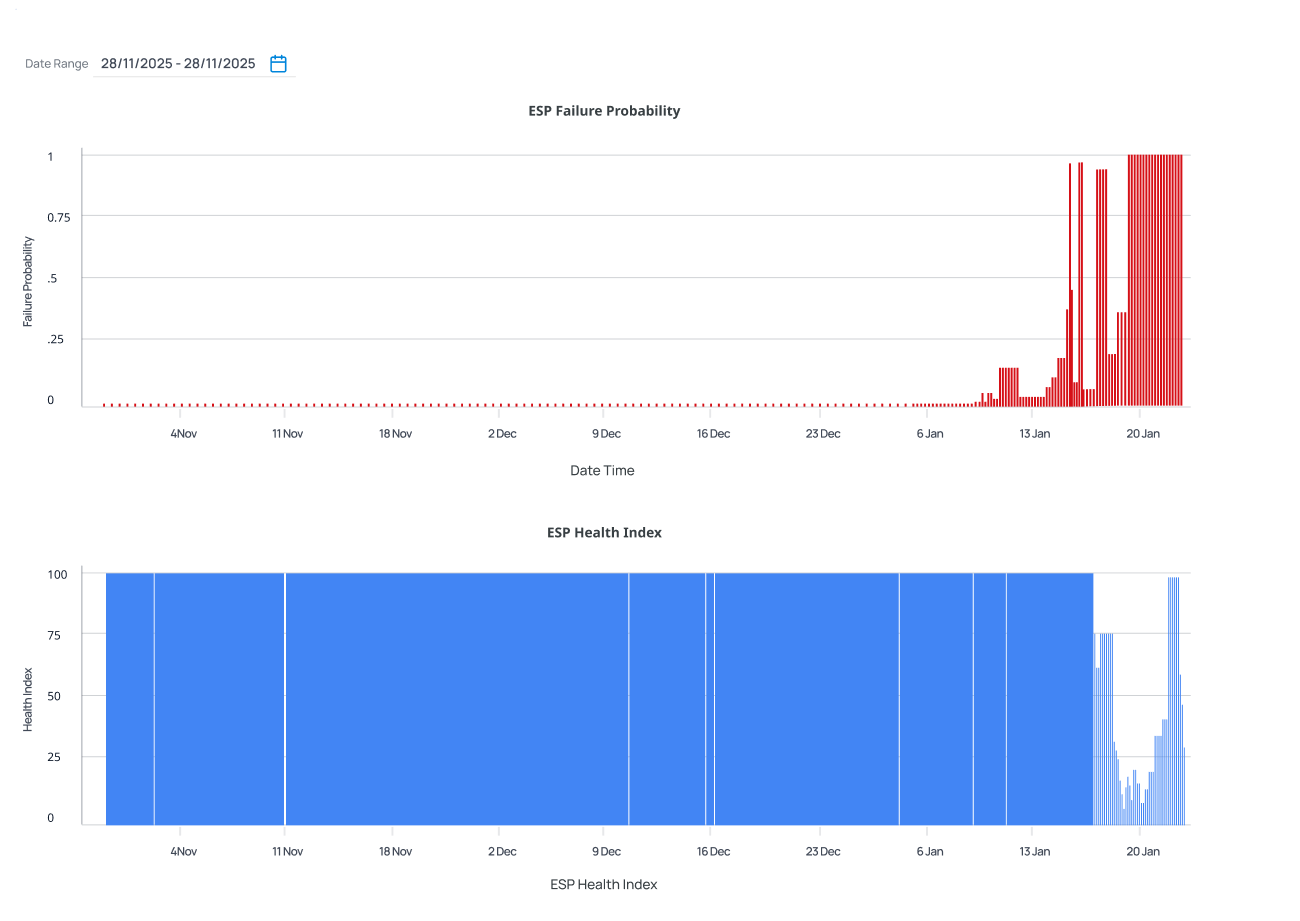The width and height of the screenshot is (1300, 921).
Task: Click 20 Jan label on failure probability chart
Action: (x=1143, y=434)
